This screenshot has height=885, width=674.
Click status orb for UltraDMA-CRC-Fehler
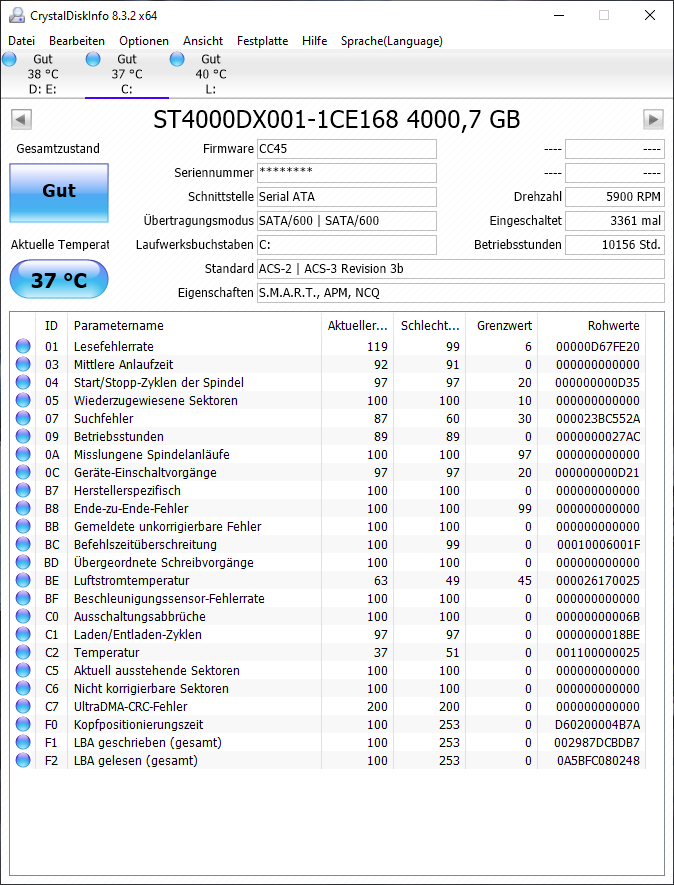(x=23, y=707)
